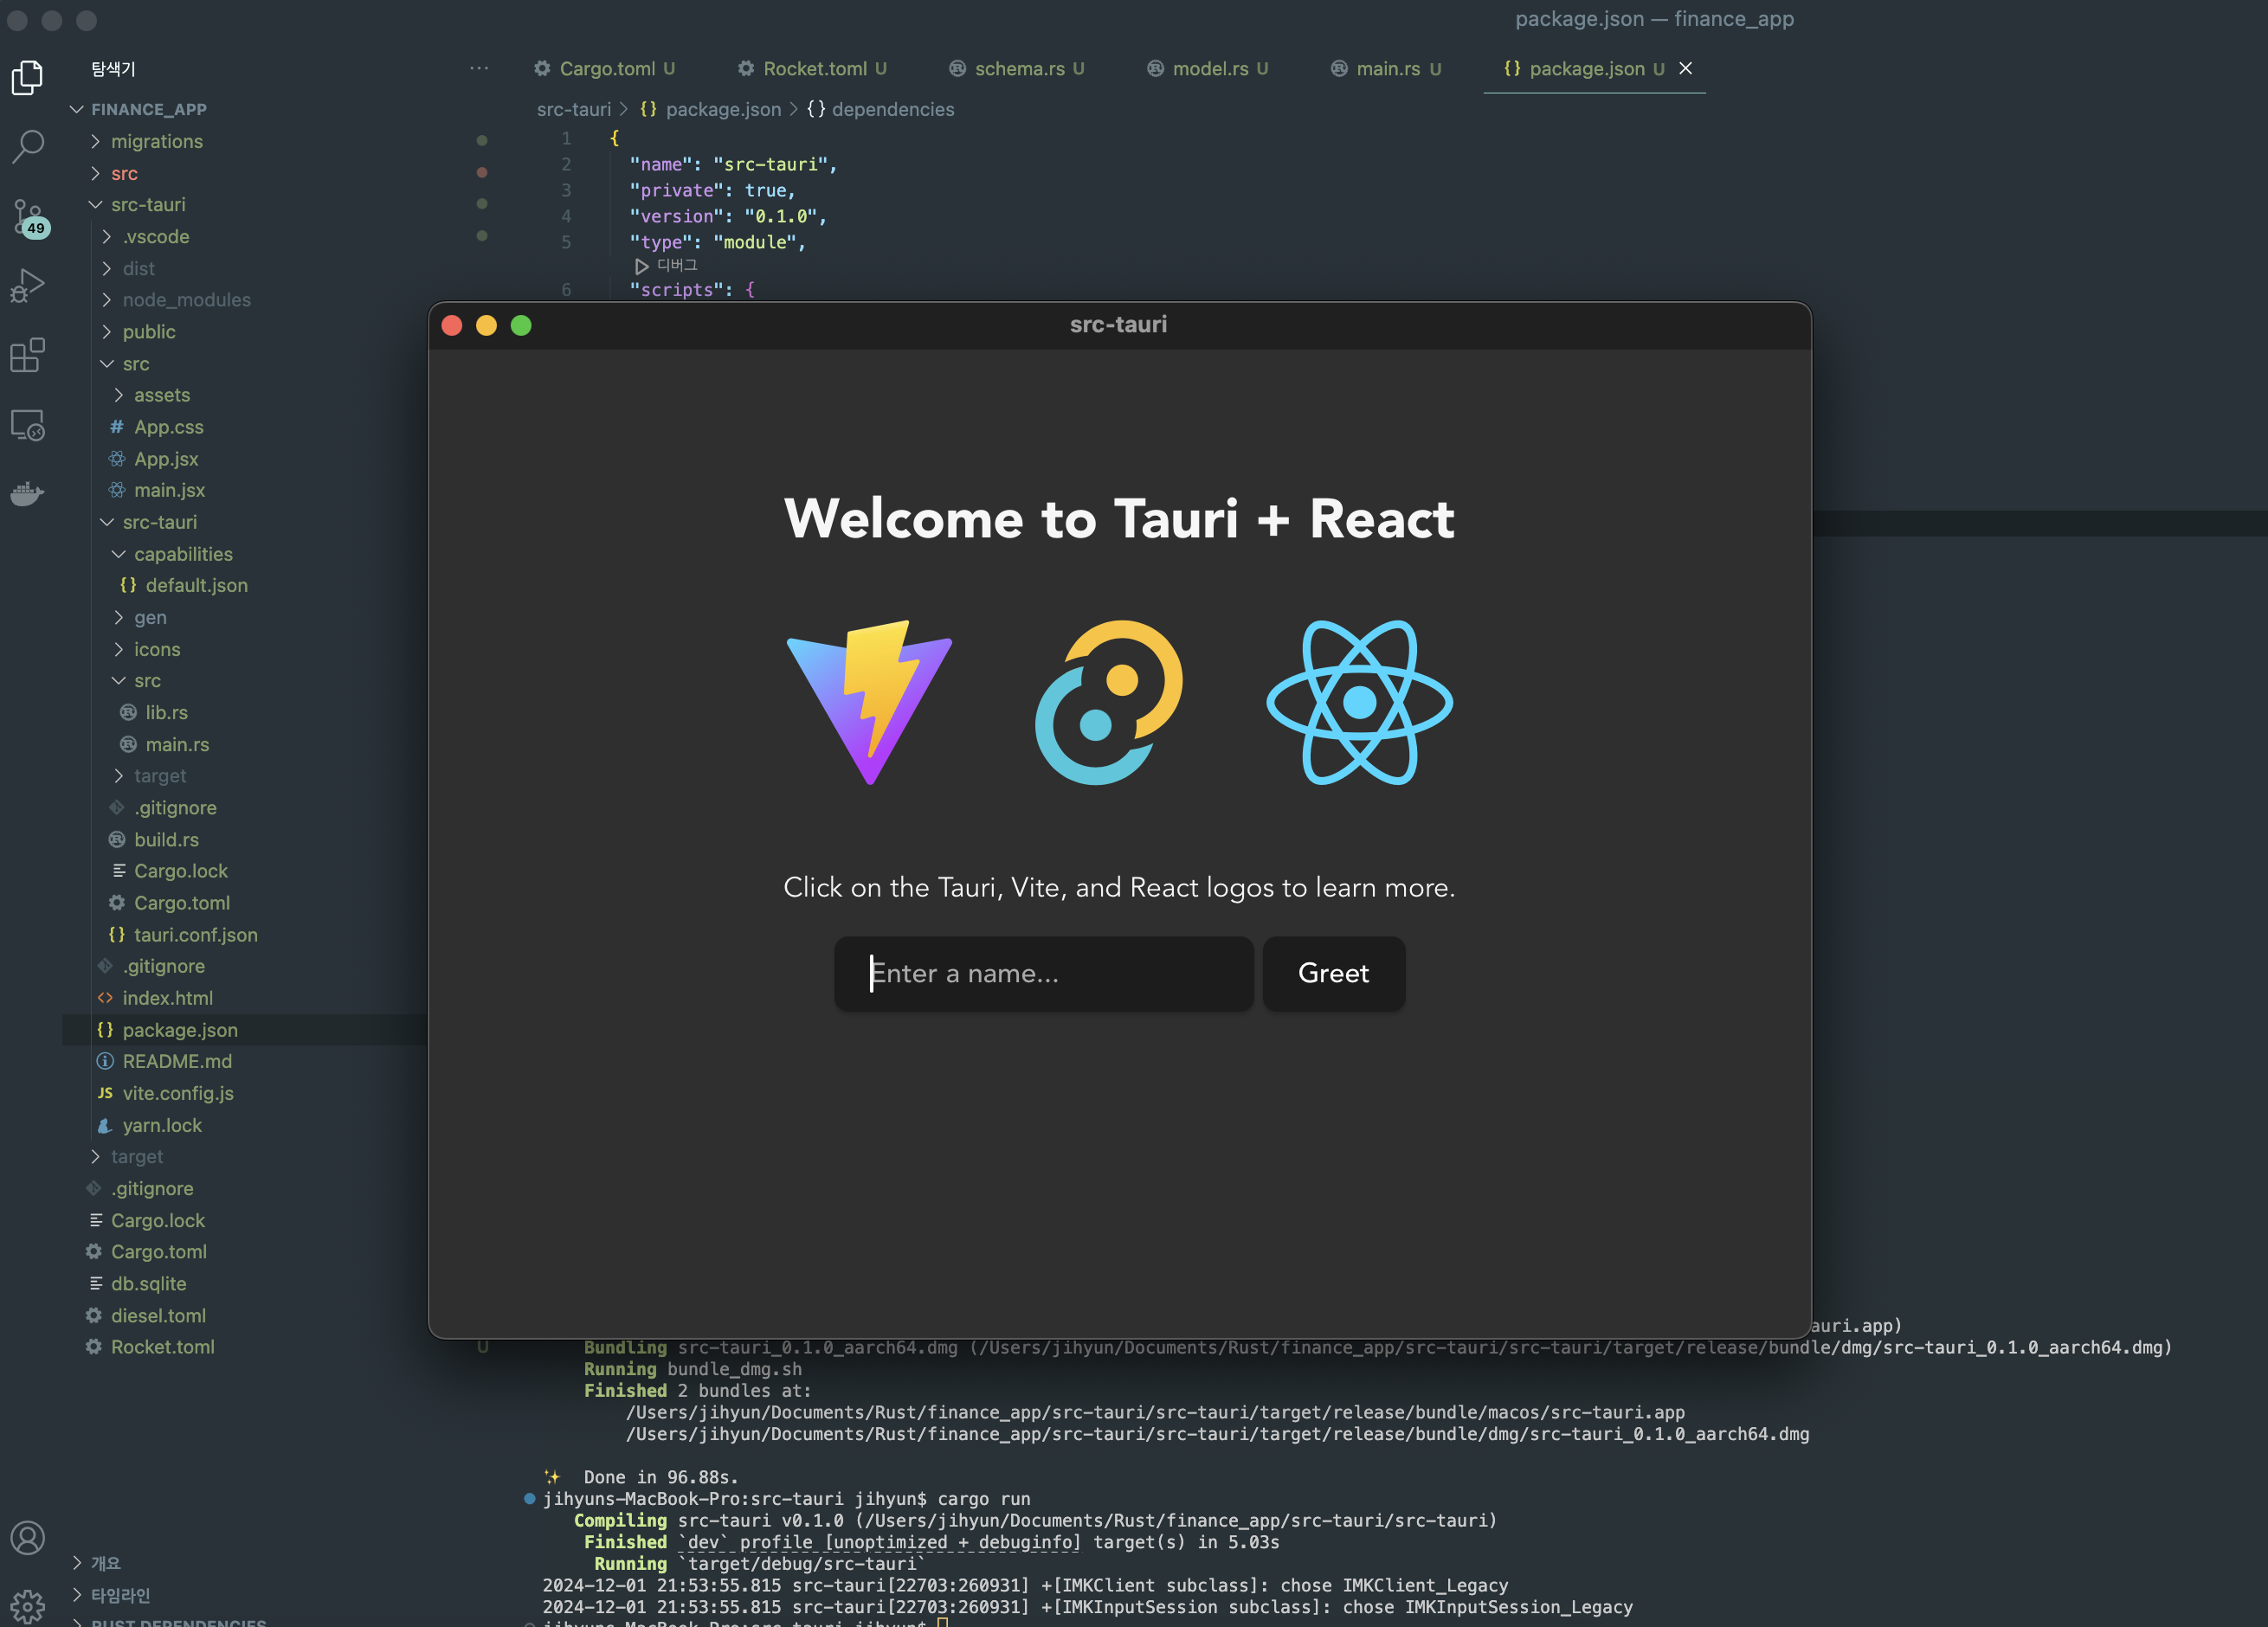Open tauri.conf.json in the explorer
Viewport: 2268px width, 1627px height.
195,935
